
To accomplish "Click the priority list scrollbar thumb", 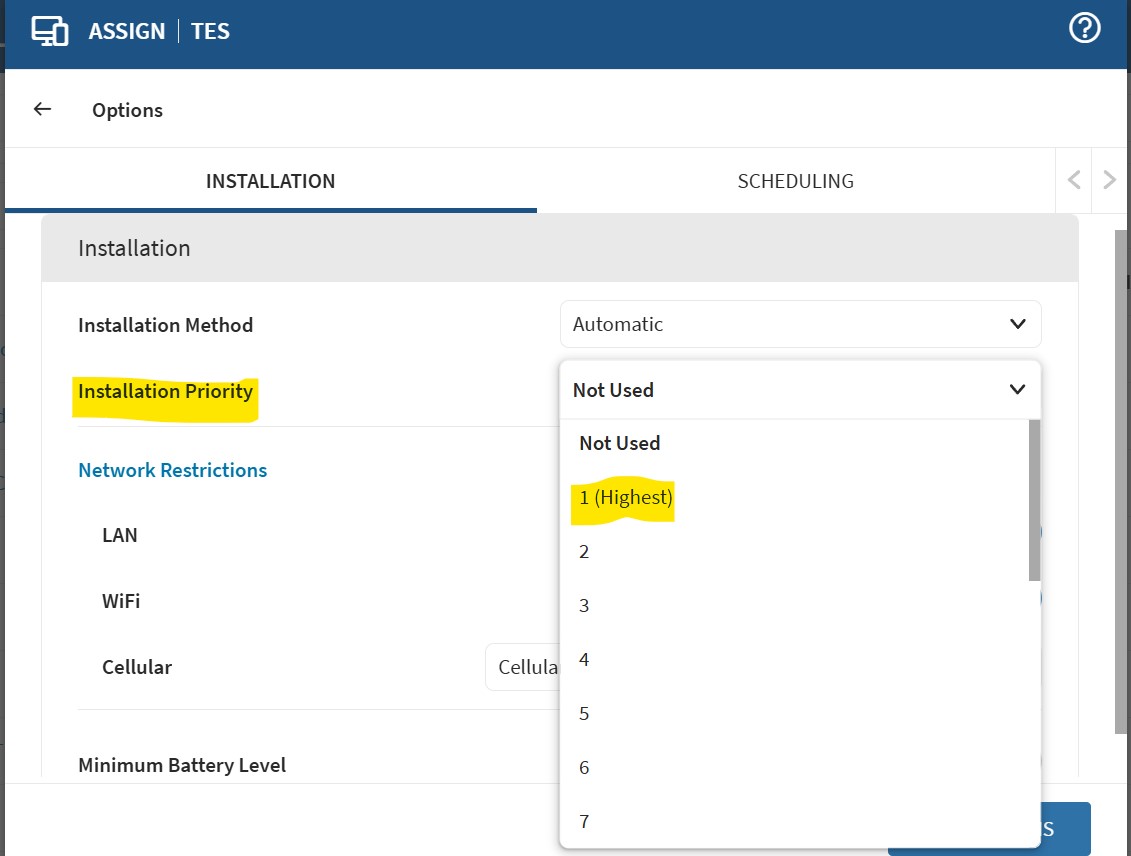I will 1034,500.
